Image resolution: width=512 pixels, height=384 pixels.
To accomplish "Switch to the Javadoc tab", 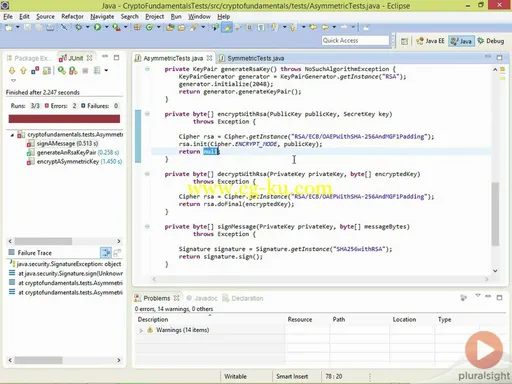I will tap(202, 298).
